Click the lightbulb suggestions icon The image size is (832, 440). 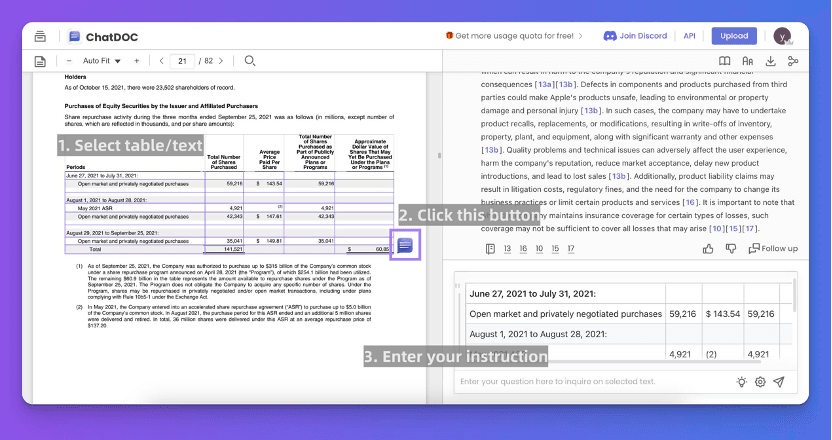coord(741,382)
